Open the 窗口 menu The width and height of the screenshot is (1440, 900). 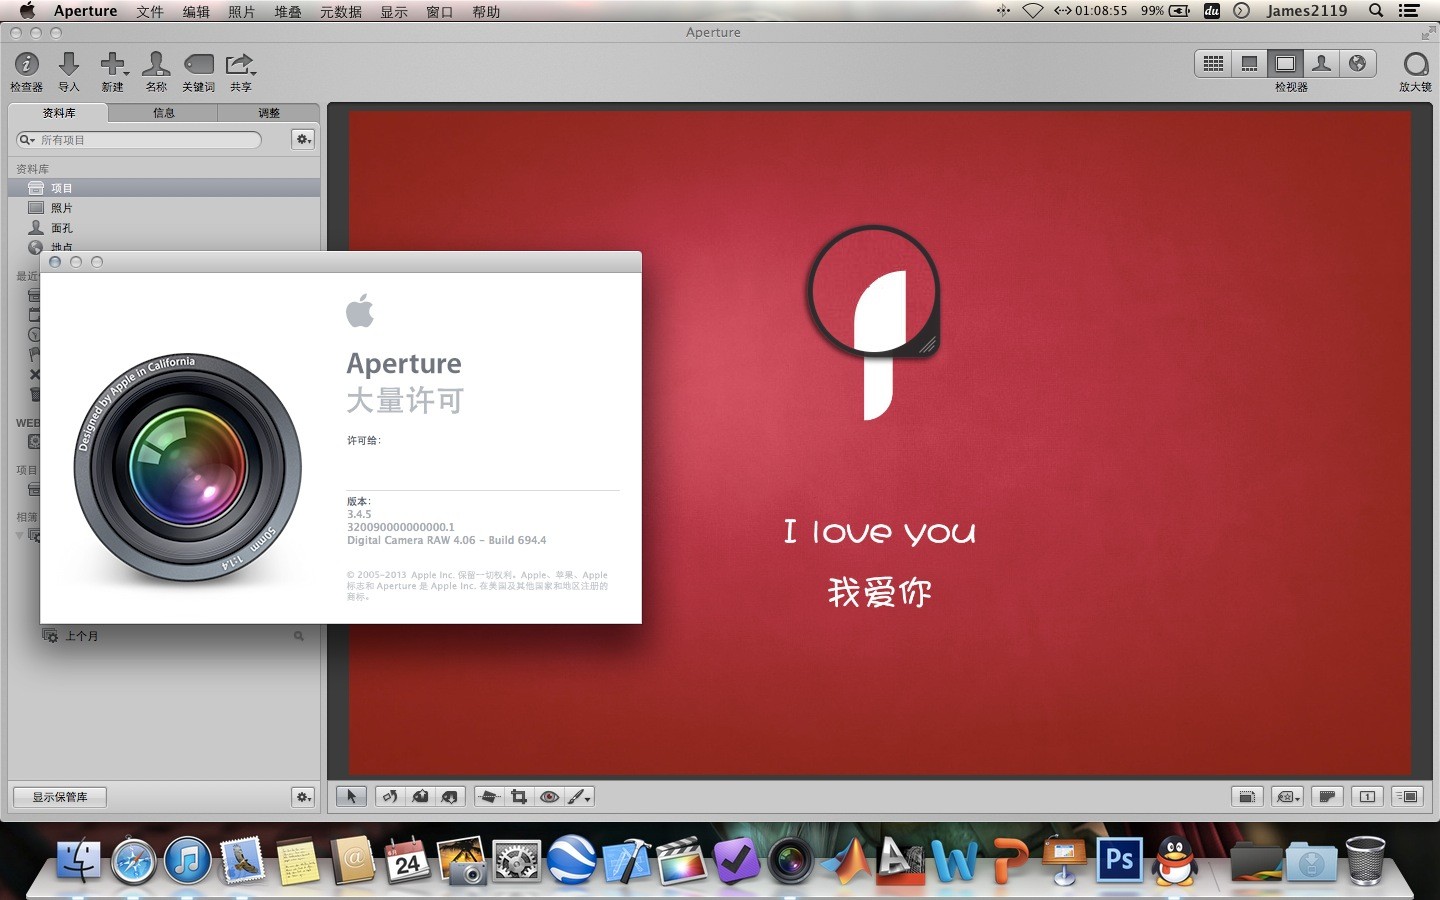[440, 11]
